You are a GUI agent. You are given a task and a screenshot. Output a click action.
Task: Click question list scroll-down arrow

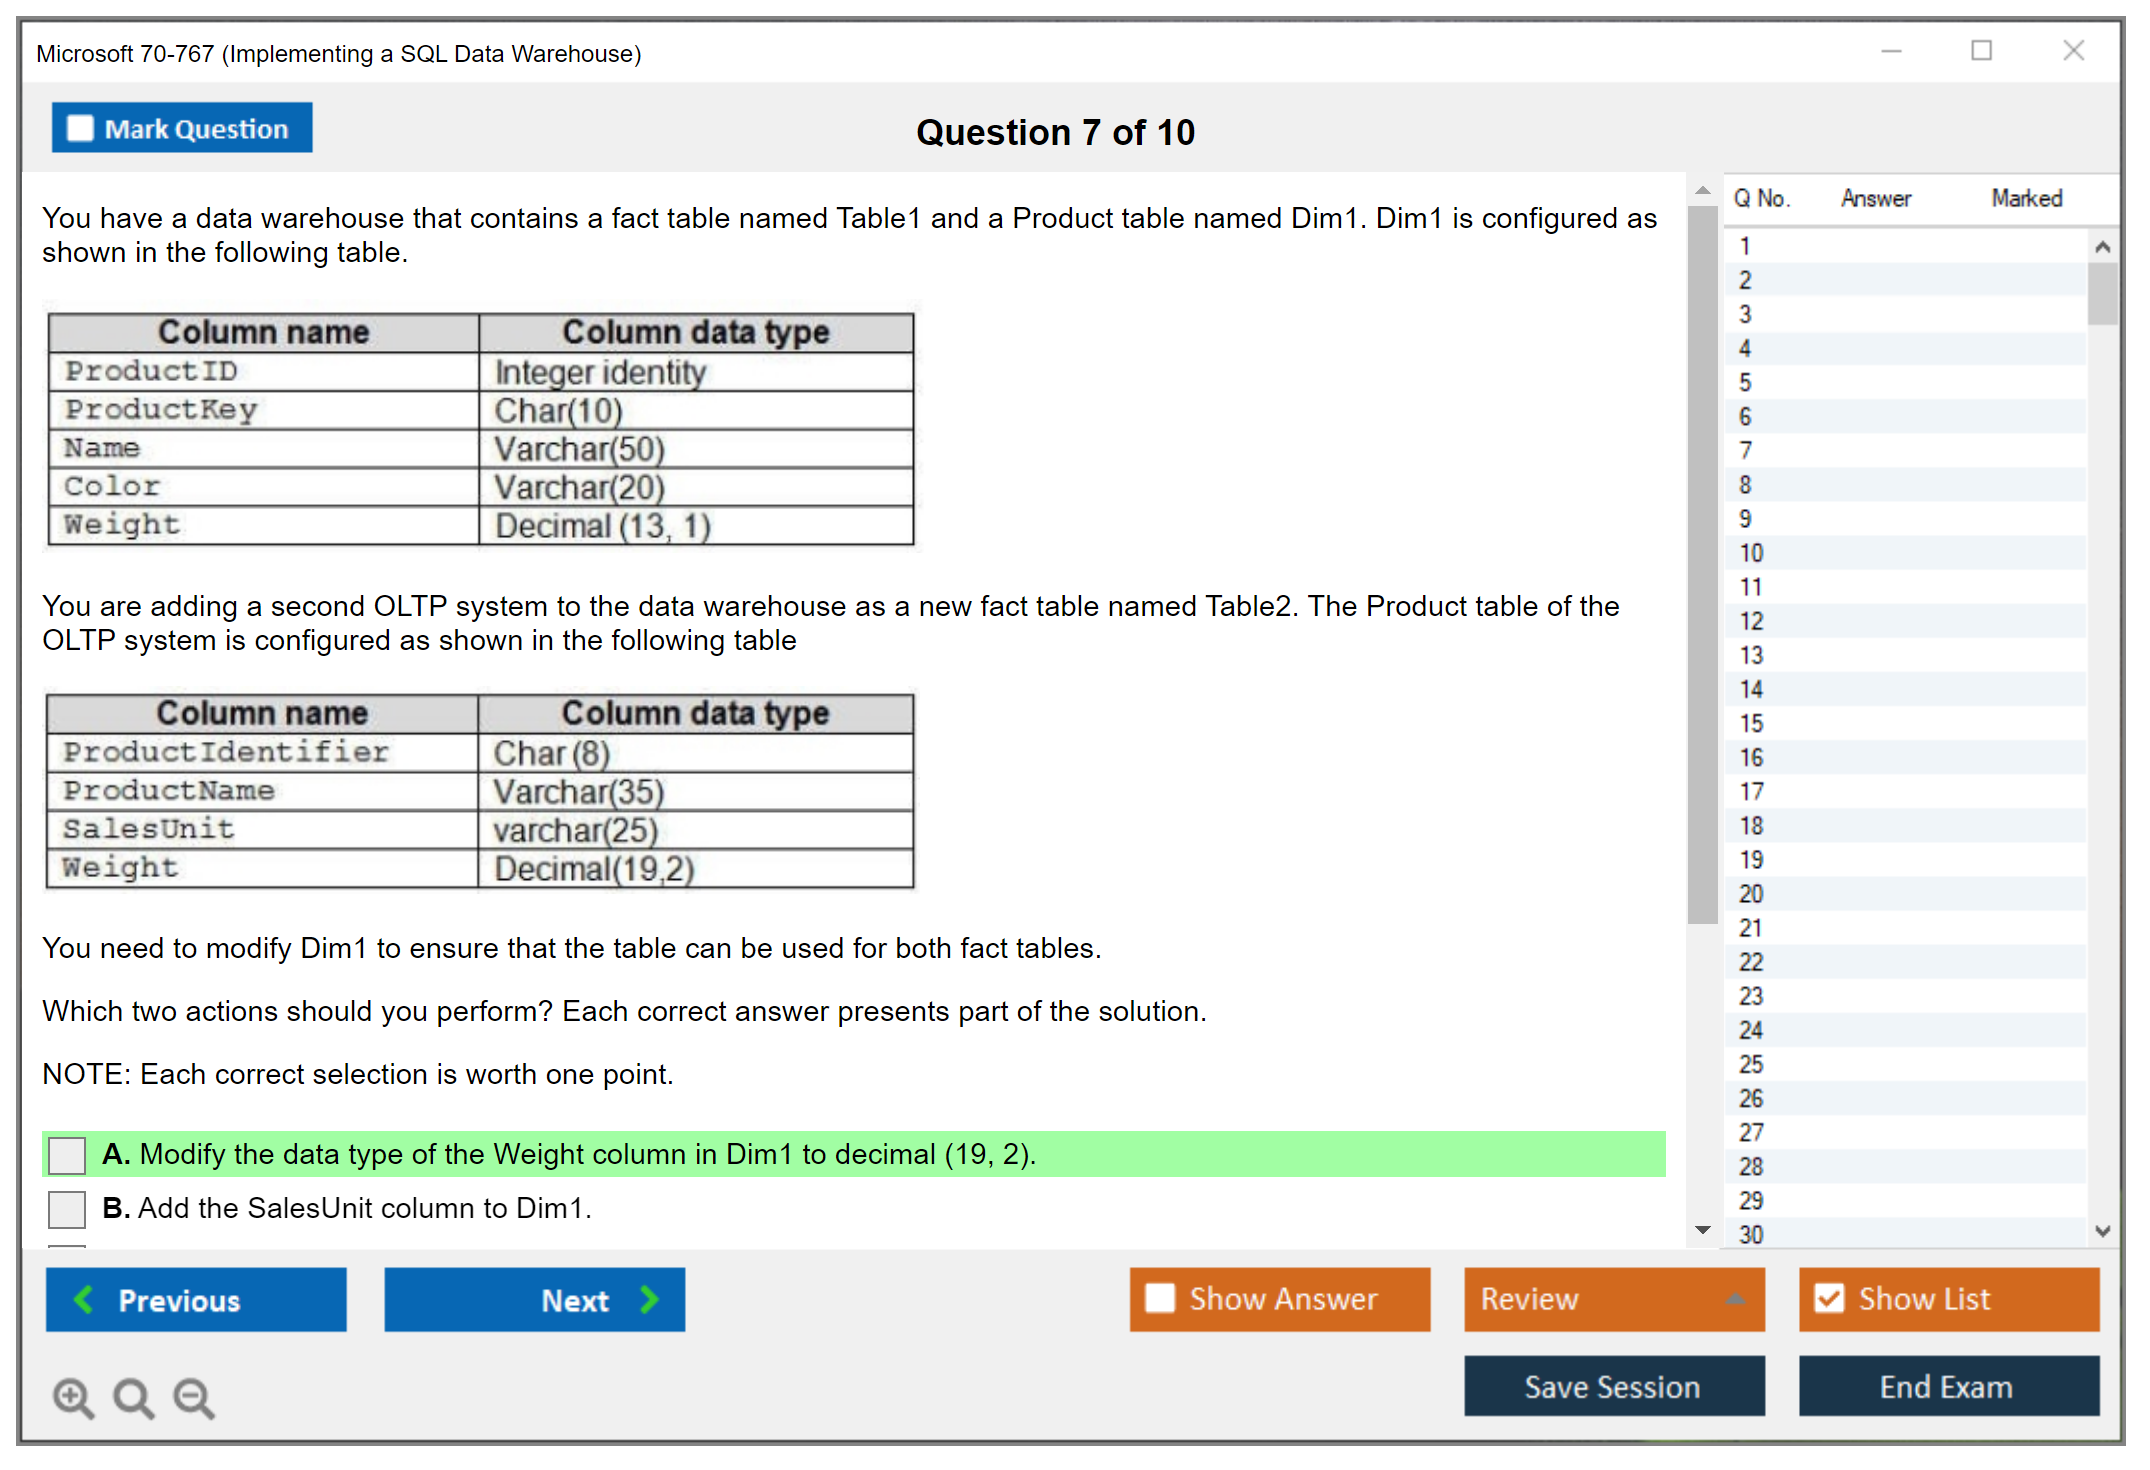(2102, 1231)
